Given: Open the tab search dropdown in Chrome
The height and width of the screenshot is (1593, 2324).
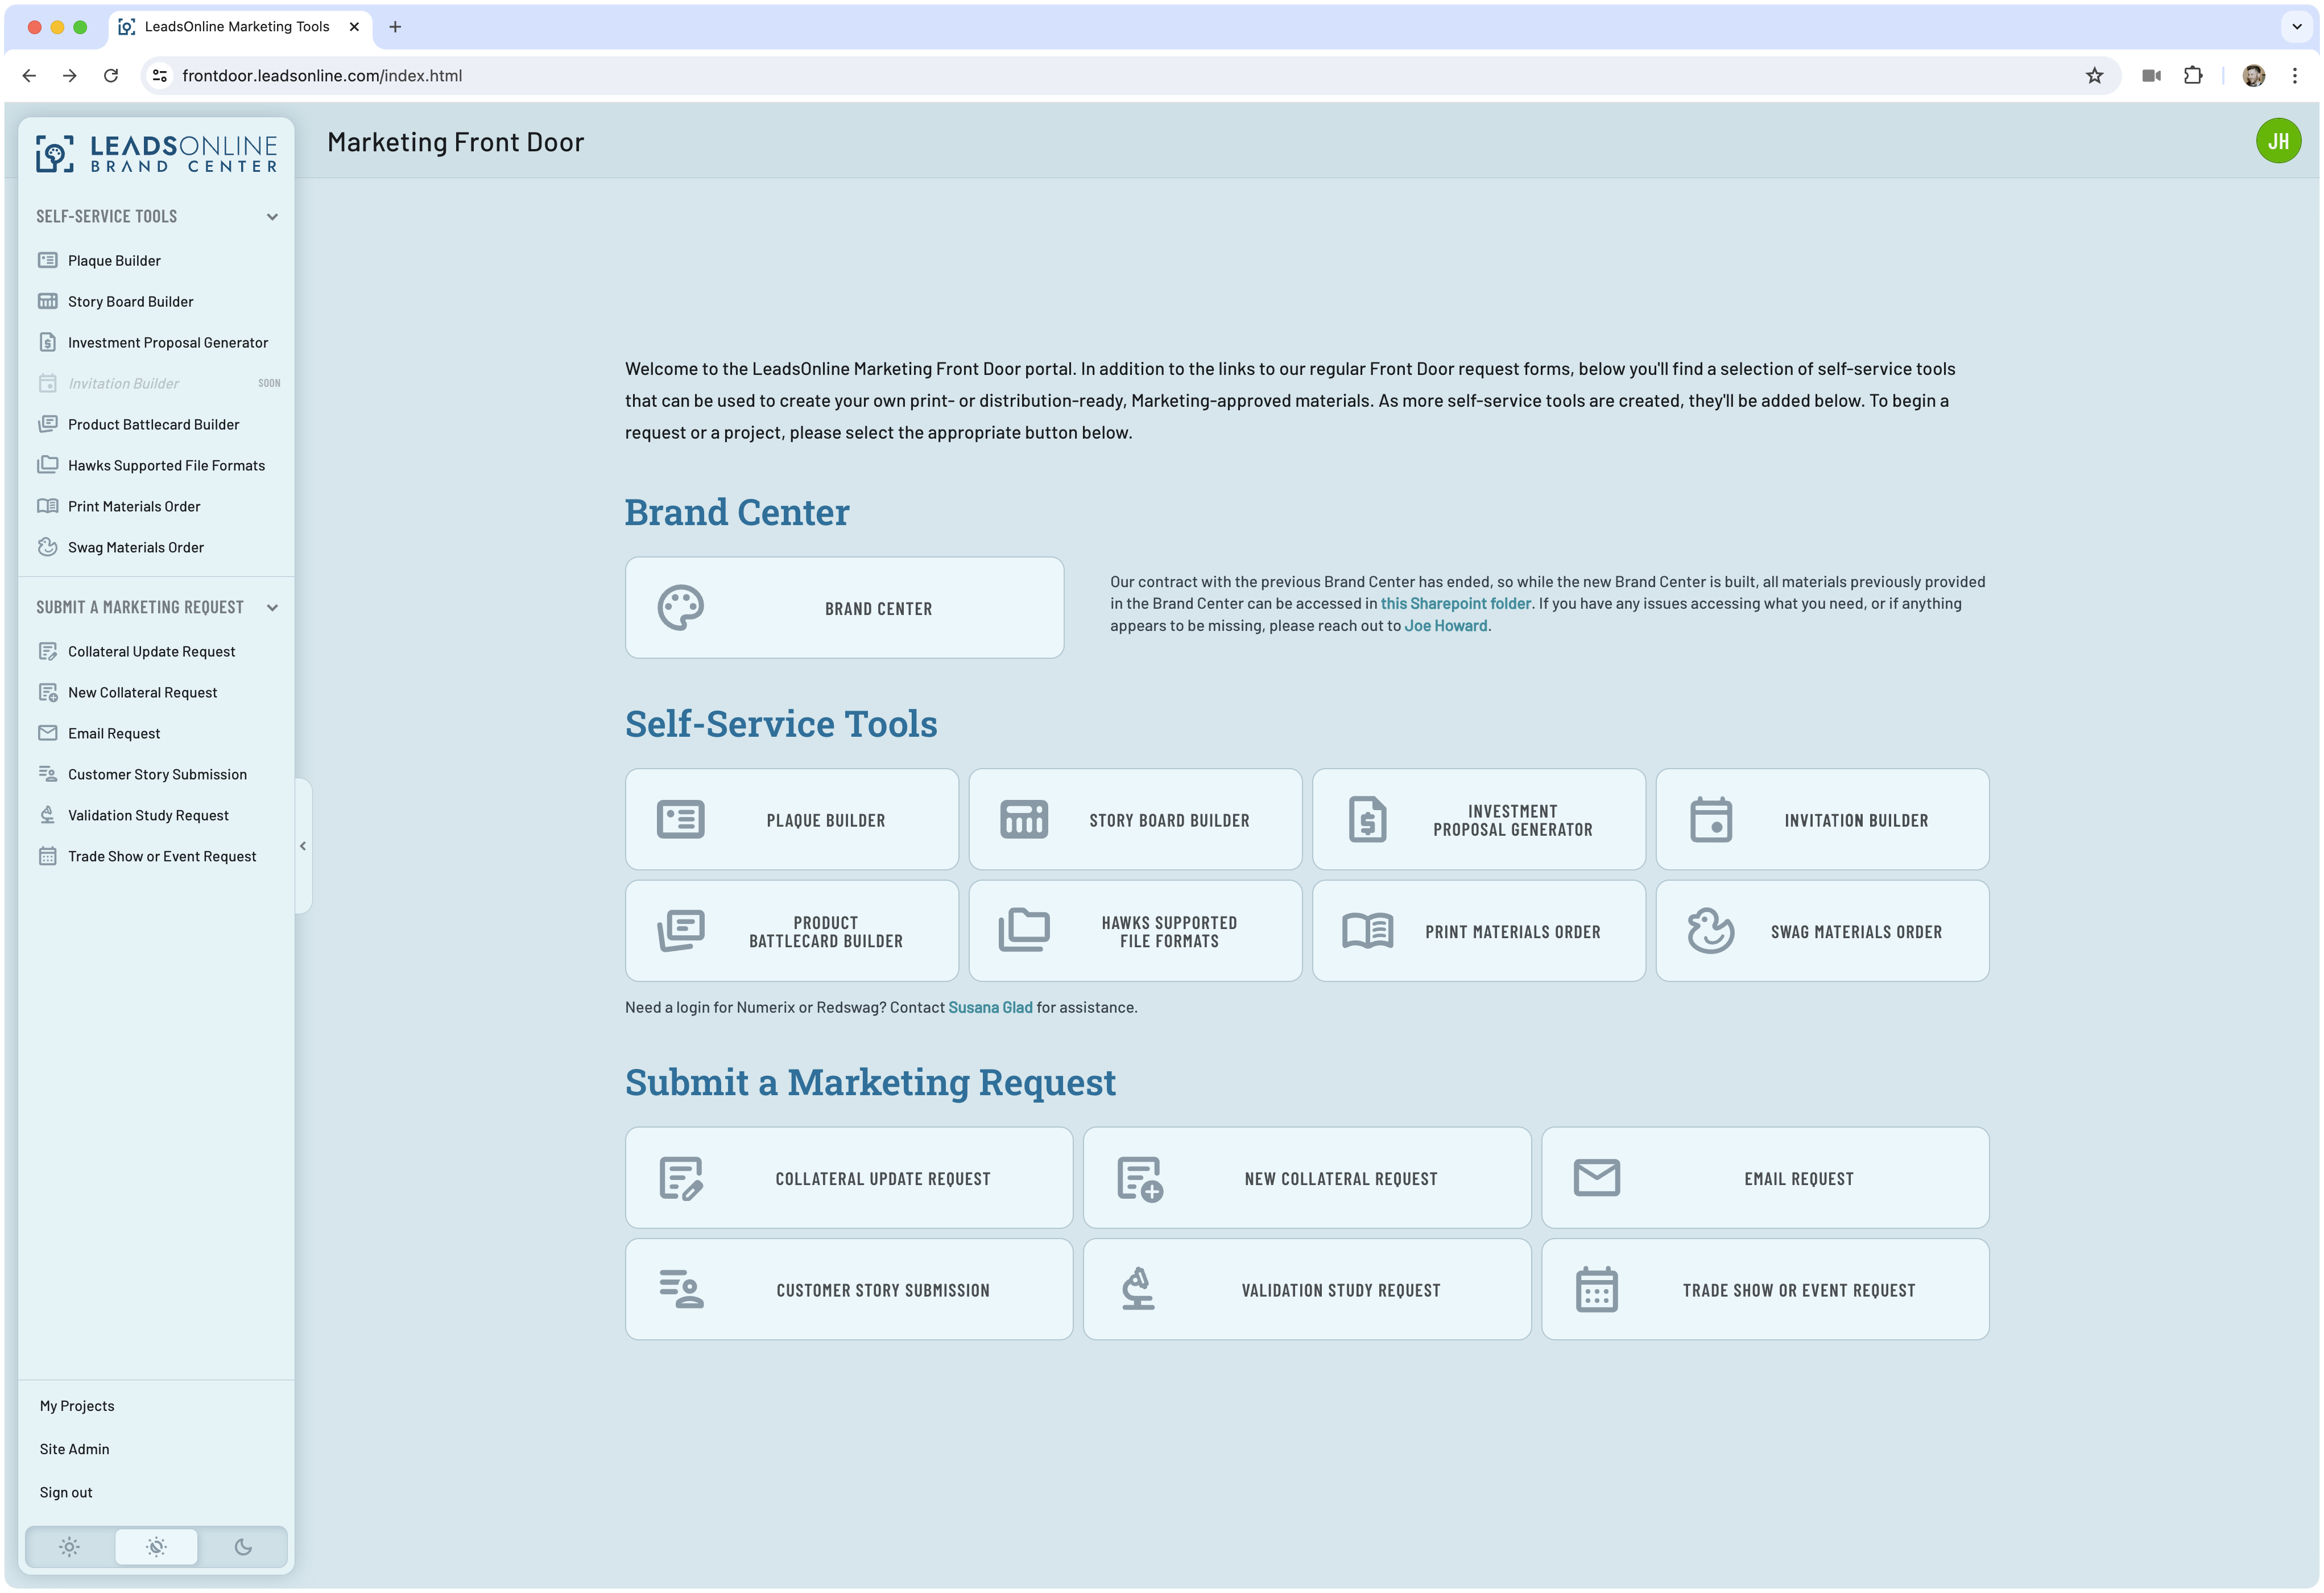Looking at the screenshot, I should (2297, 27).
